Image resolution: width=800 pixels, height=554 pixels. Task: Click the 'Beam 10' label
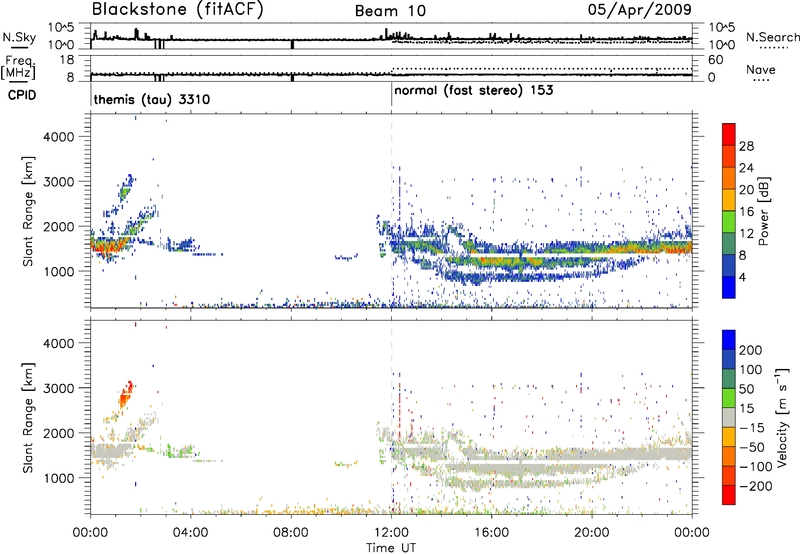[x=390, y=11]
